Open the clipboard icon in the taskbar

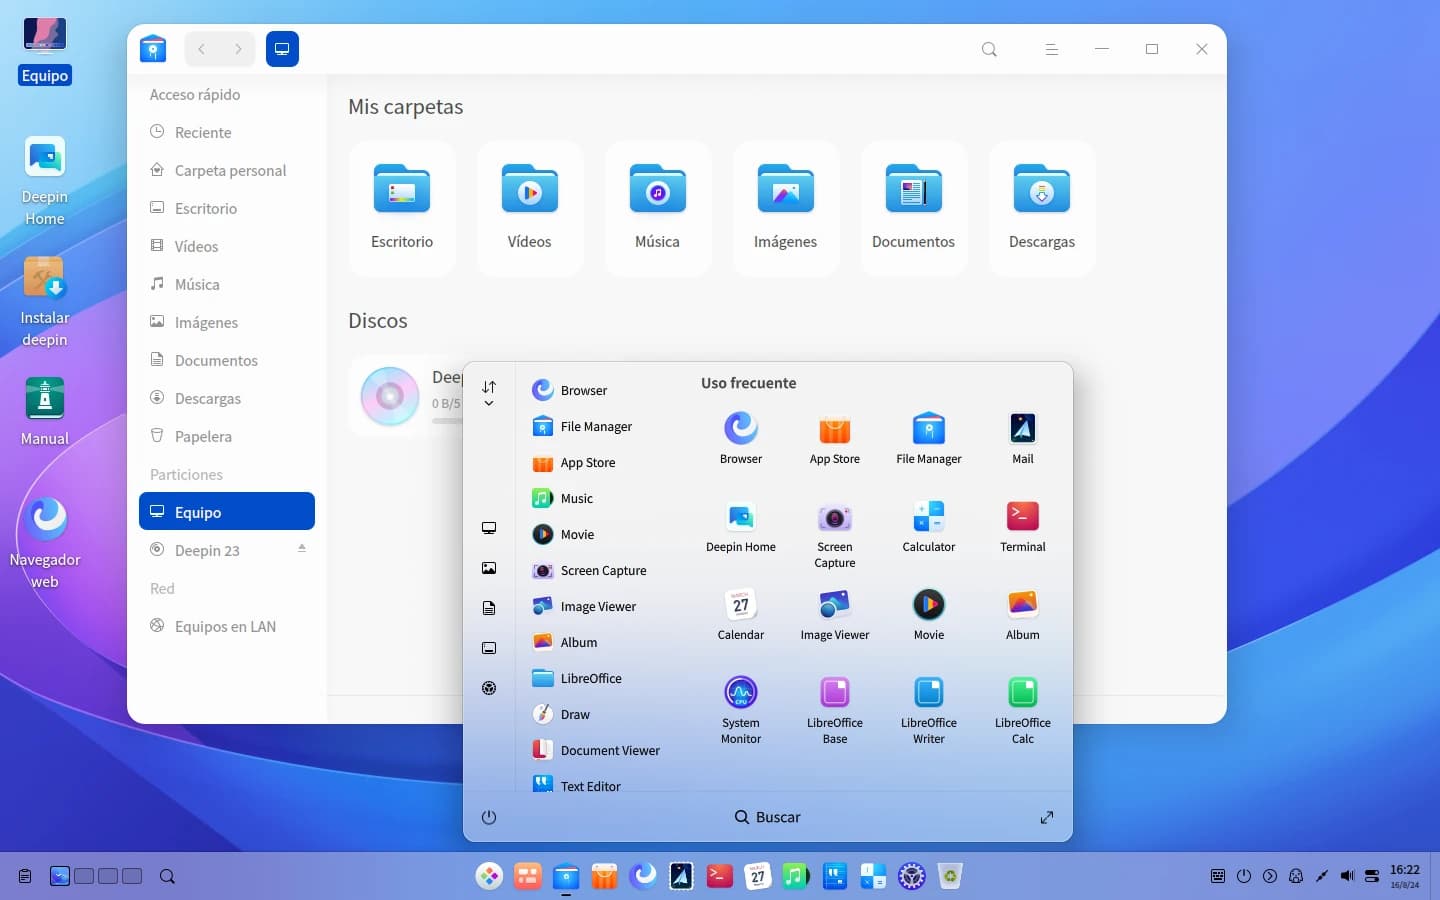[25, 877]
